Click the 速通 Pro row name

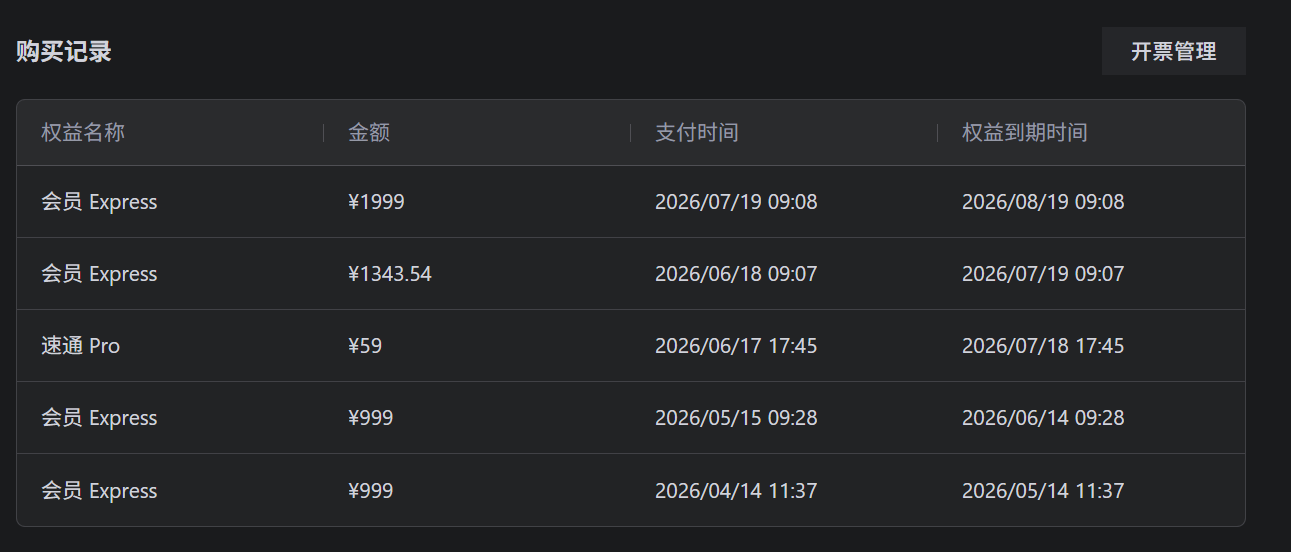(x=80, y=346)
